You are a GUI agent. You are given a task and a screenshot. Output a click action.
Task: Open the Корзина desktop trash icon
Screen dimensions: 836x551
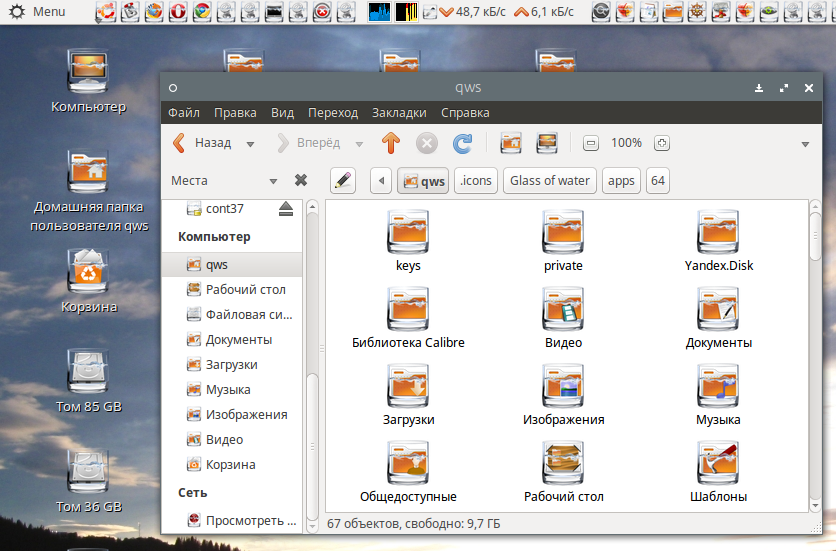click(x=89, y=281)
